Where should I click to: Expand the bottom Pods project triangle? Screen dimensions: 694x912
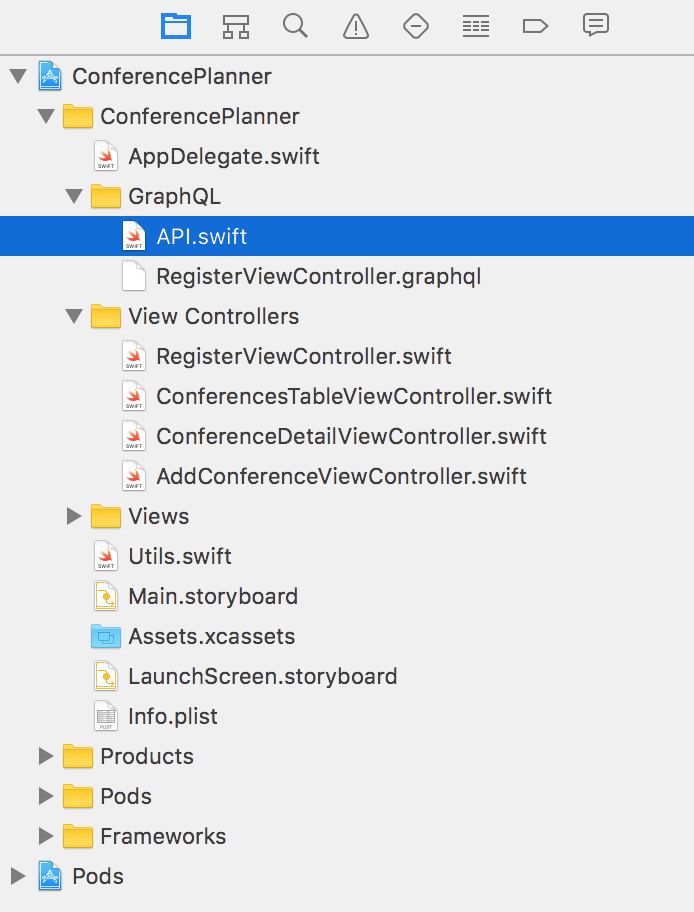(x=18, y=876)
